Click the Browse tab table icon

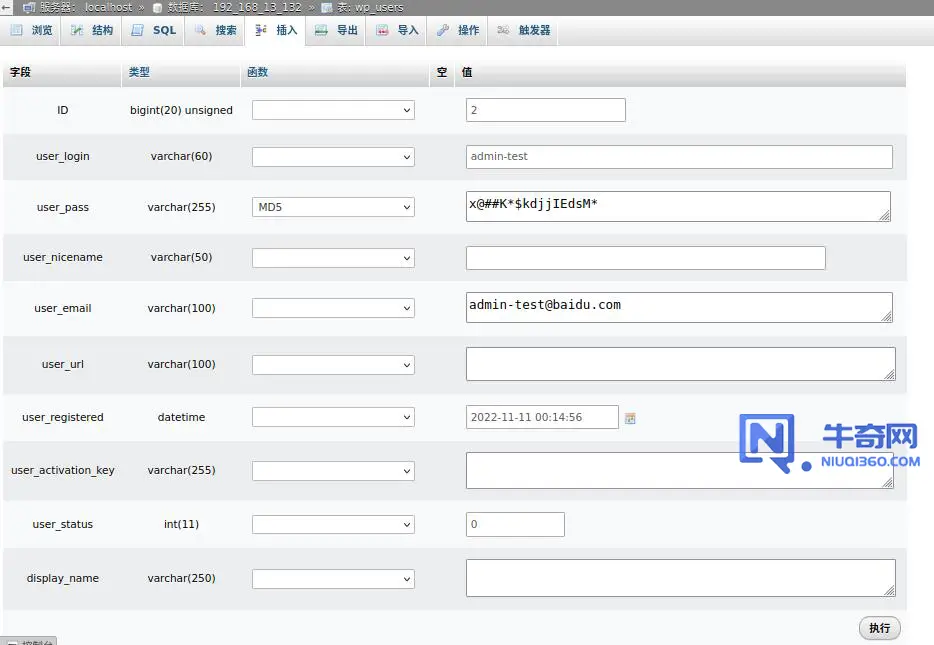[17, 30]
